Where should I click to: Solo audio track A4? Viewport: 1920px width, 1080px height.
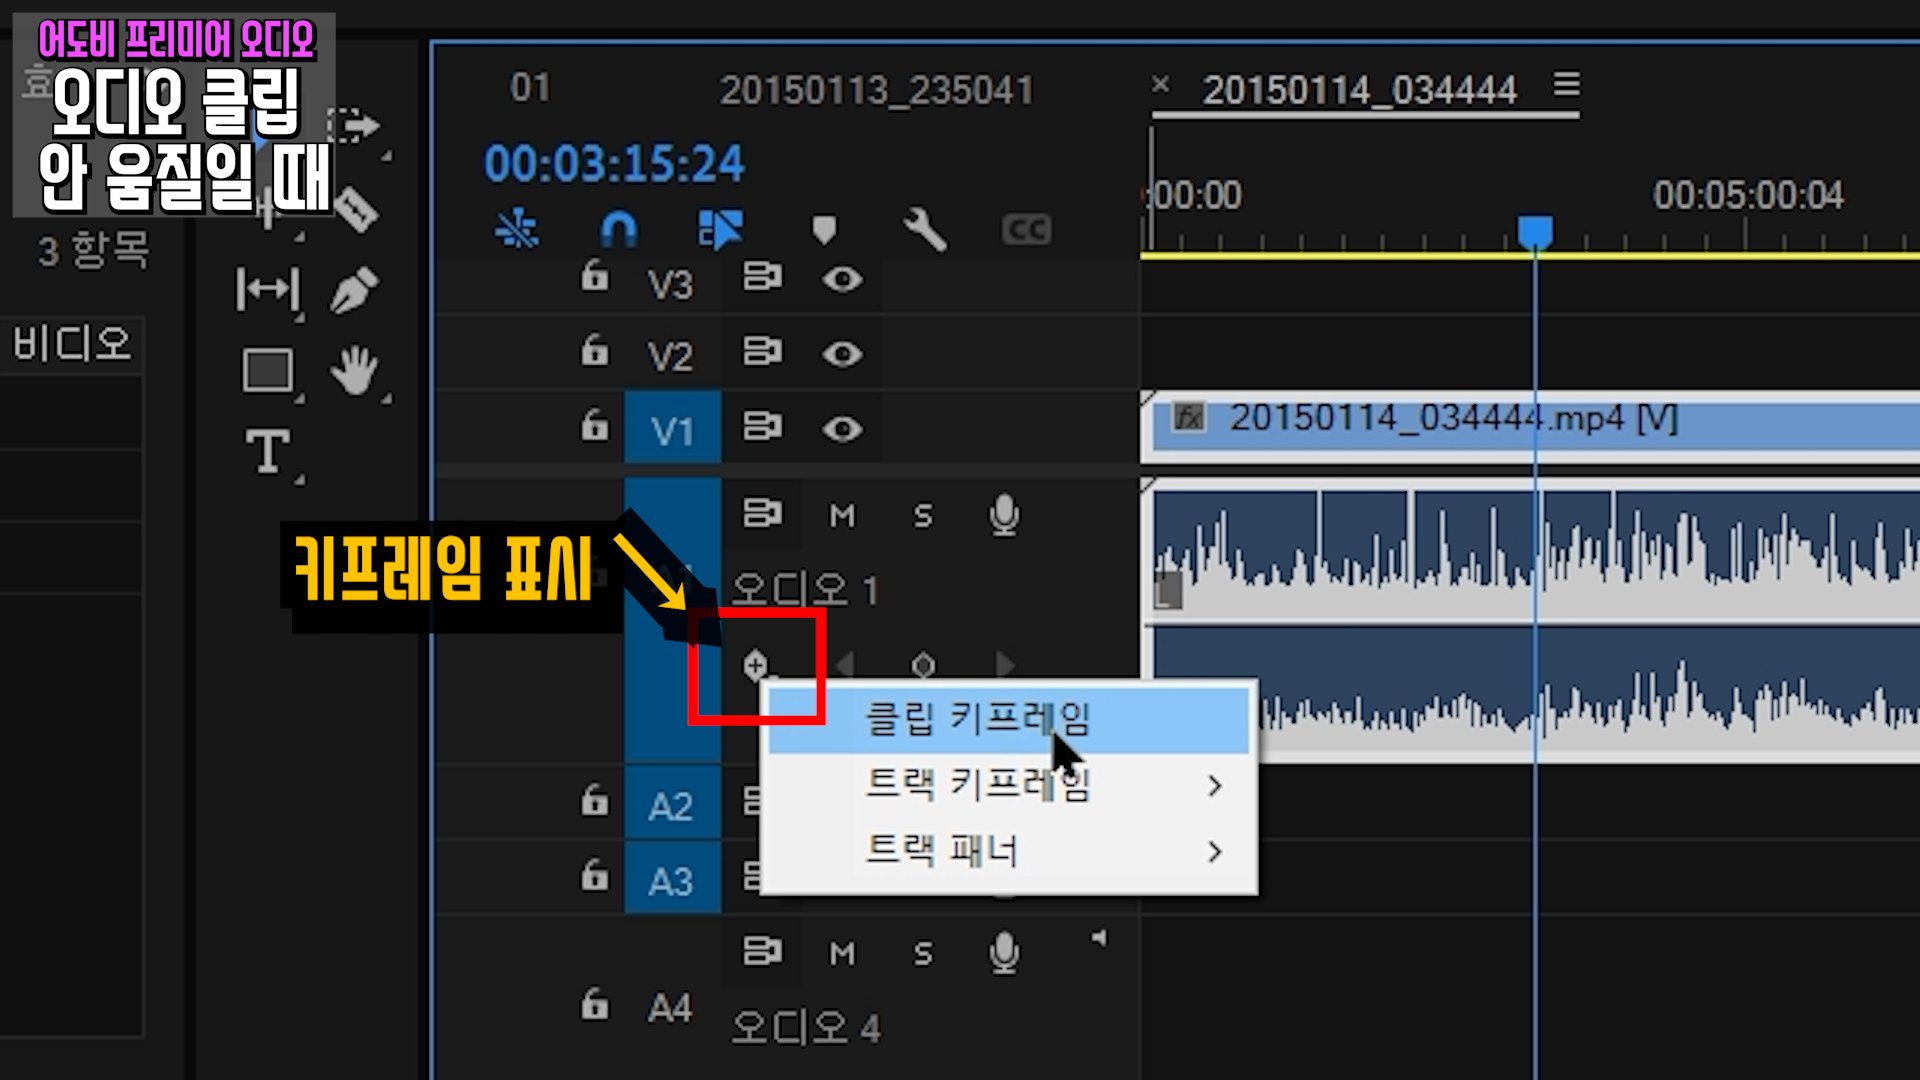pos(922,954)
